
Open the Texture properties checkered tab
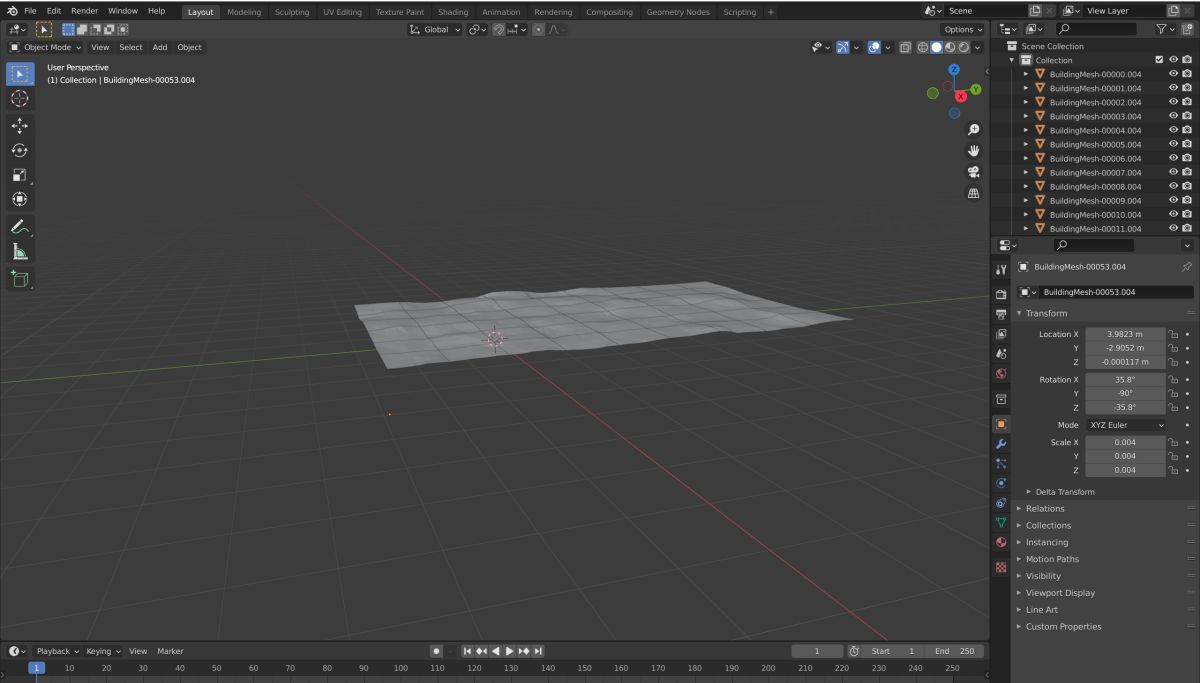(1001, 567)
